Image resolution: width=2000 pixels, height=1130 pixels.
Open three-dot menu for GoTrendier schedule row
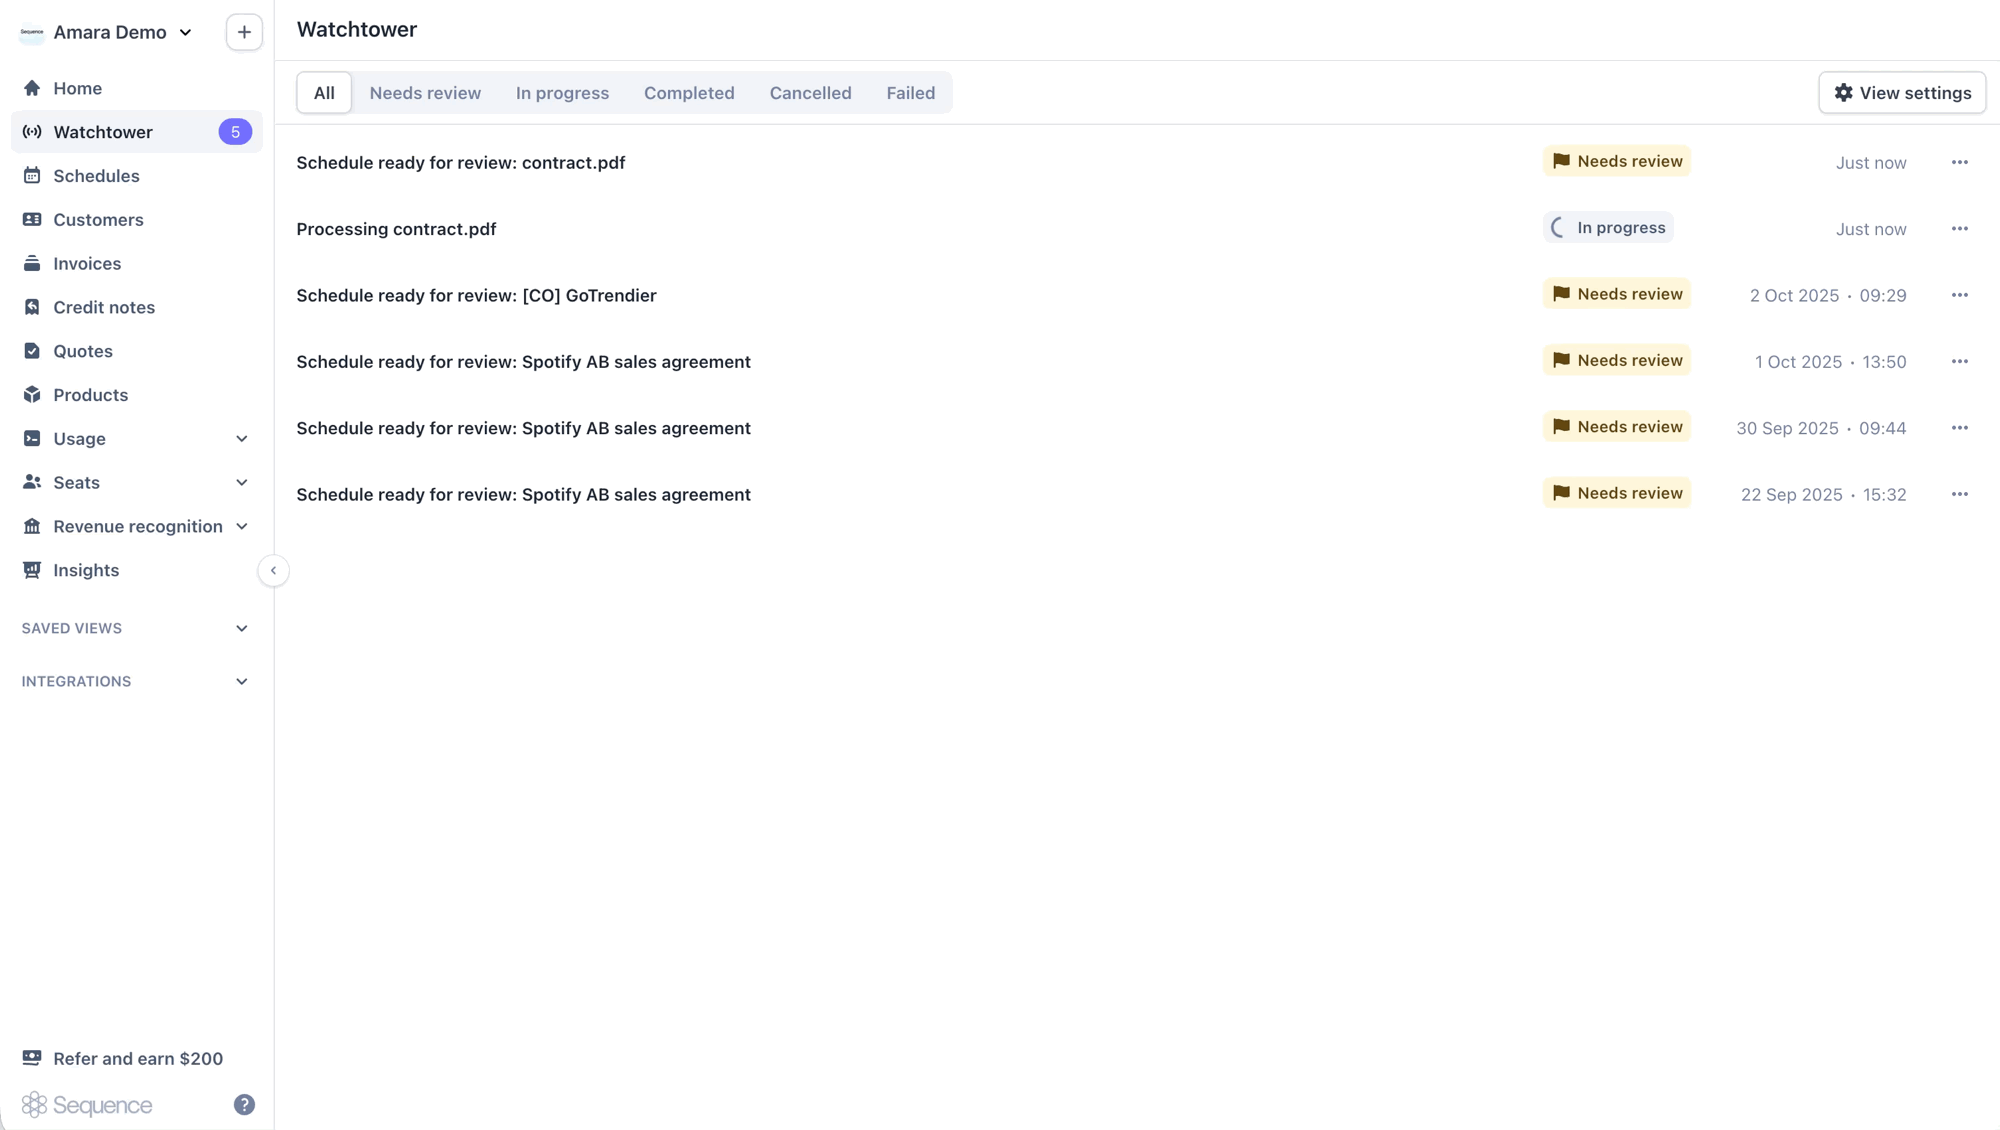pos(1959,295)
